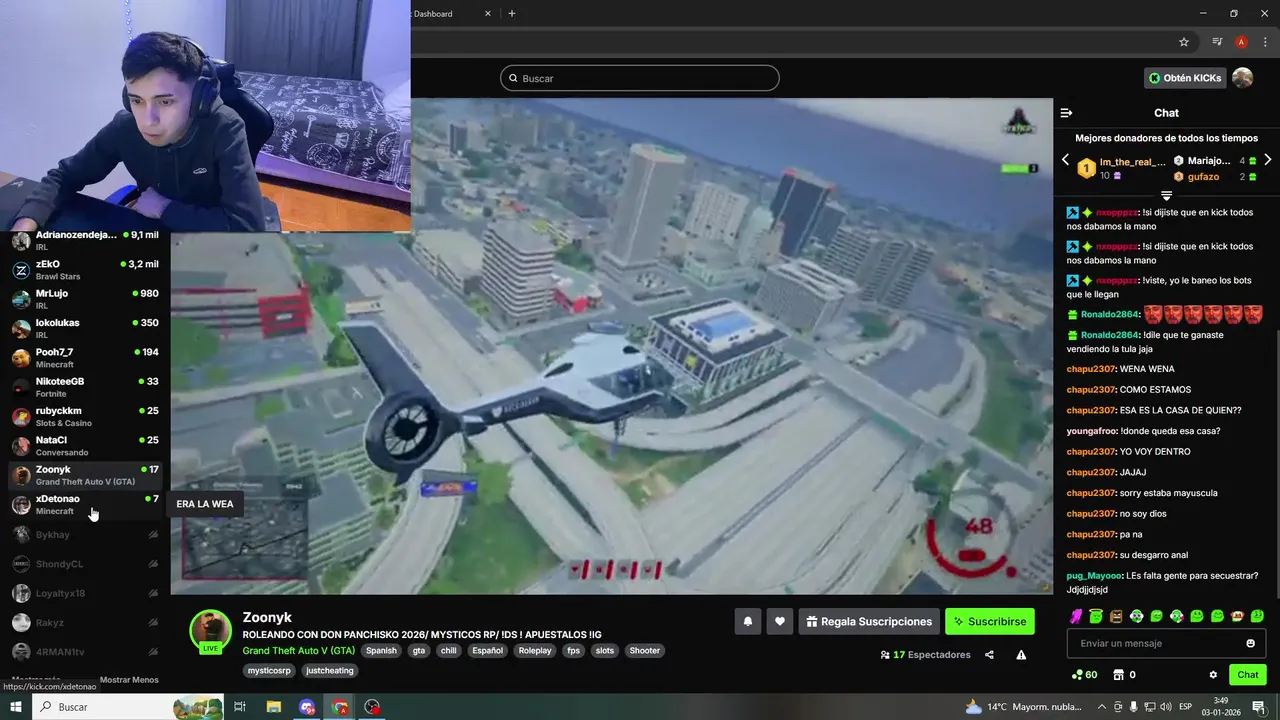Open Zoonyk's streamer avatar with LIVE badge
The height and width of the screenshot is (720, 1280).
pos(211,632)
